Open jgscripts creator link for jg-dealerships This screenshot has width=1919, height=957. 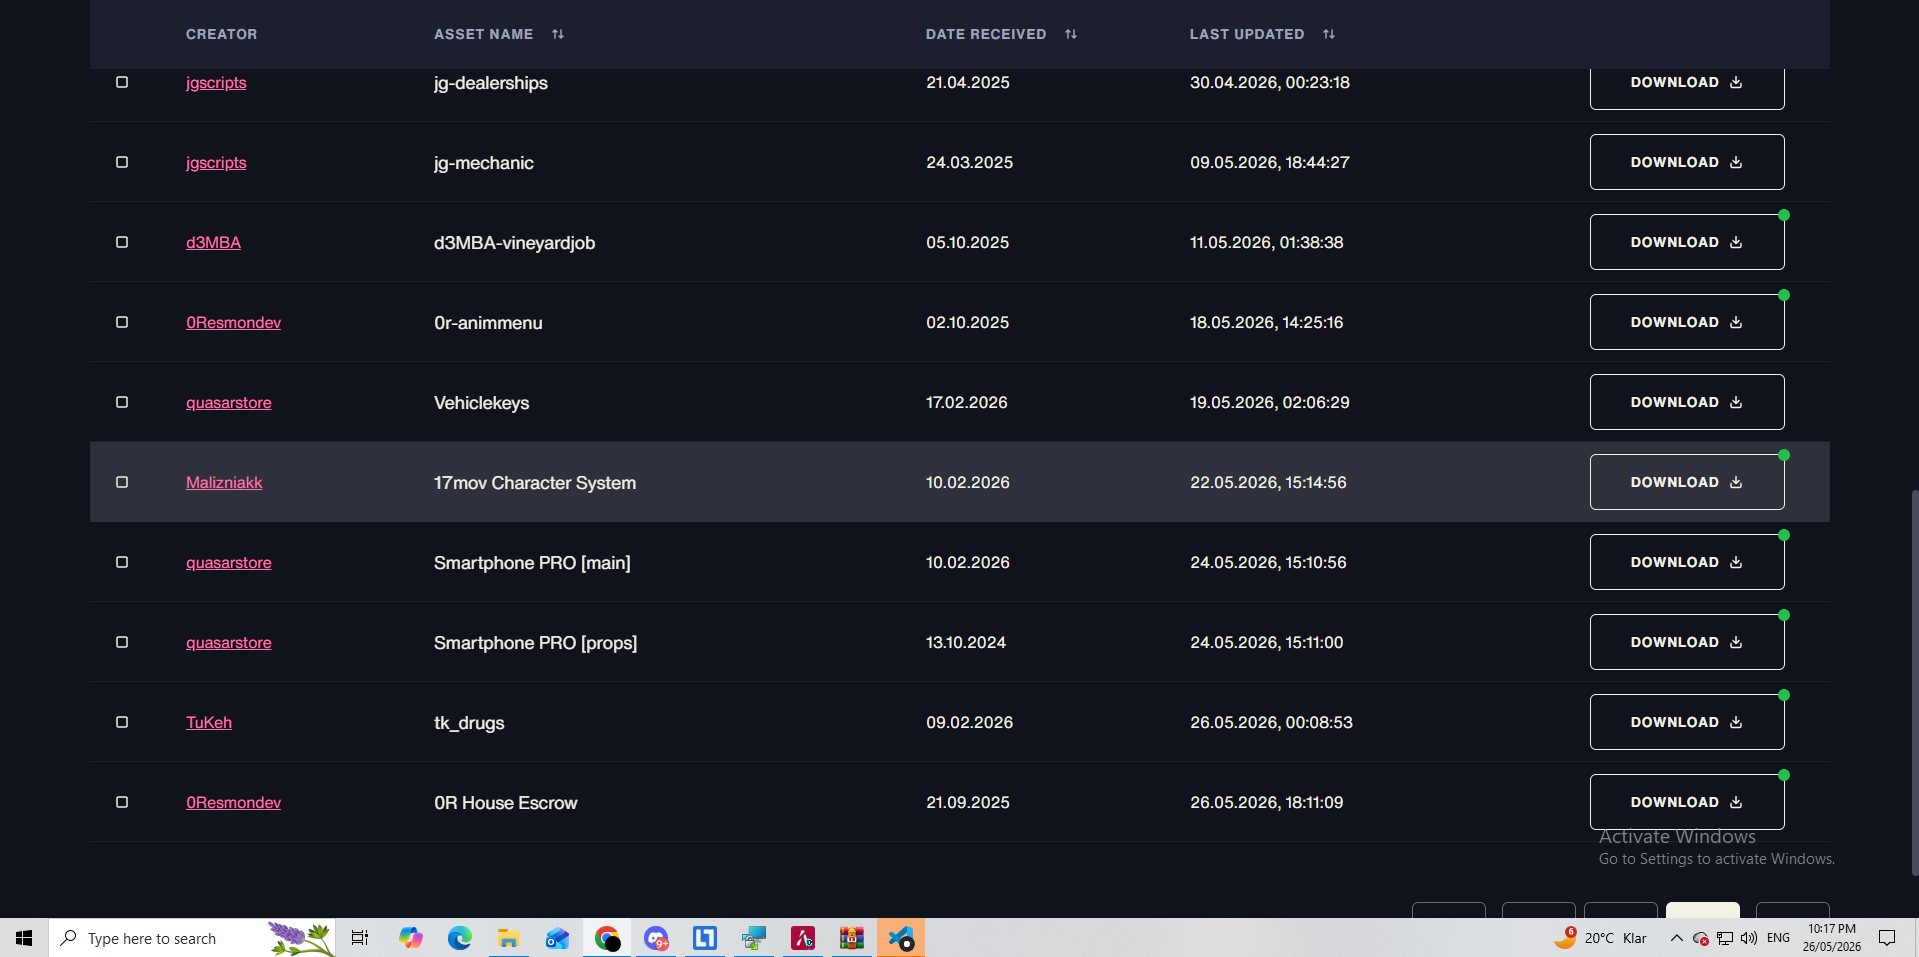[x=216, y=83]
